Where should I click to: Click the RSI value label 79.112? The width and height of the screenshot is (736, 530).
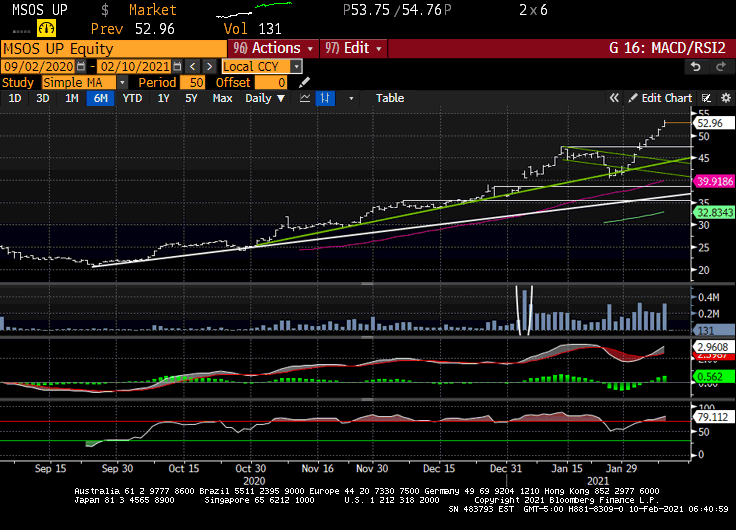(x=713, y=417)
